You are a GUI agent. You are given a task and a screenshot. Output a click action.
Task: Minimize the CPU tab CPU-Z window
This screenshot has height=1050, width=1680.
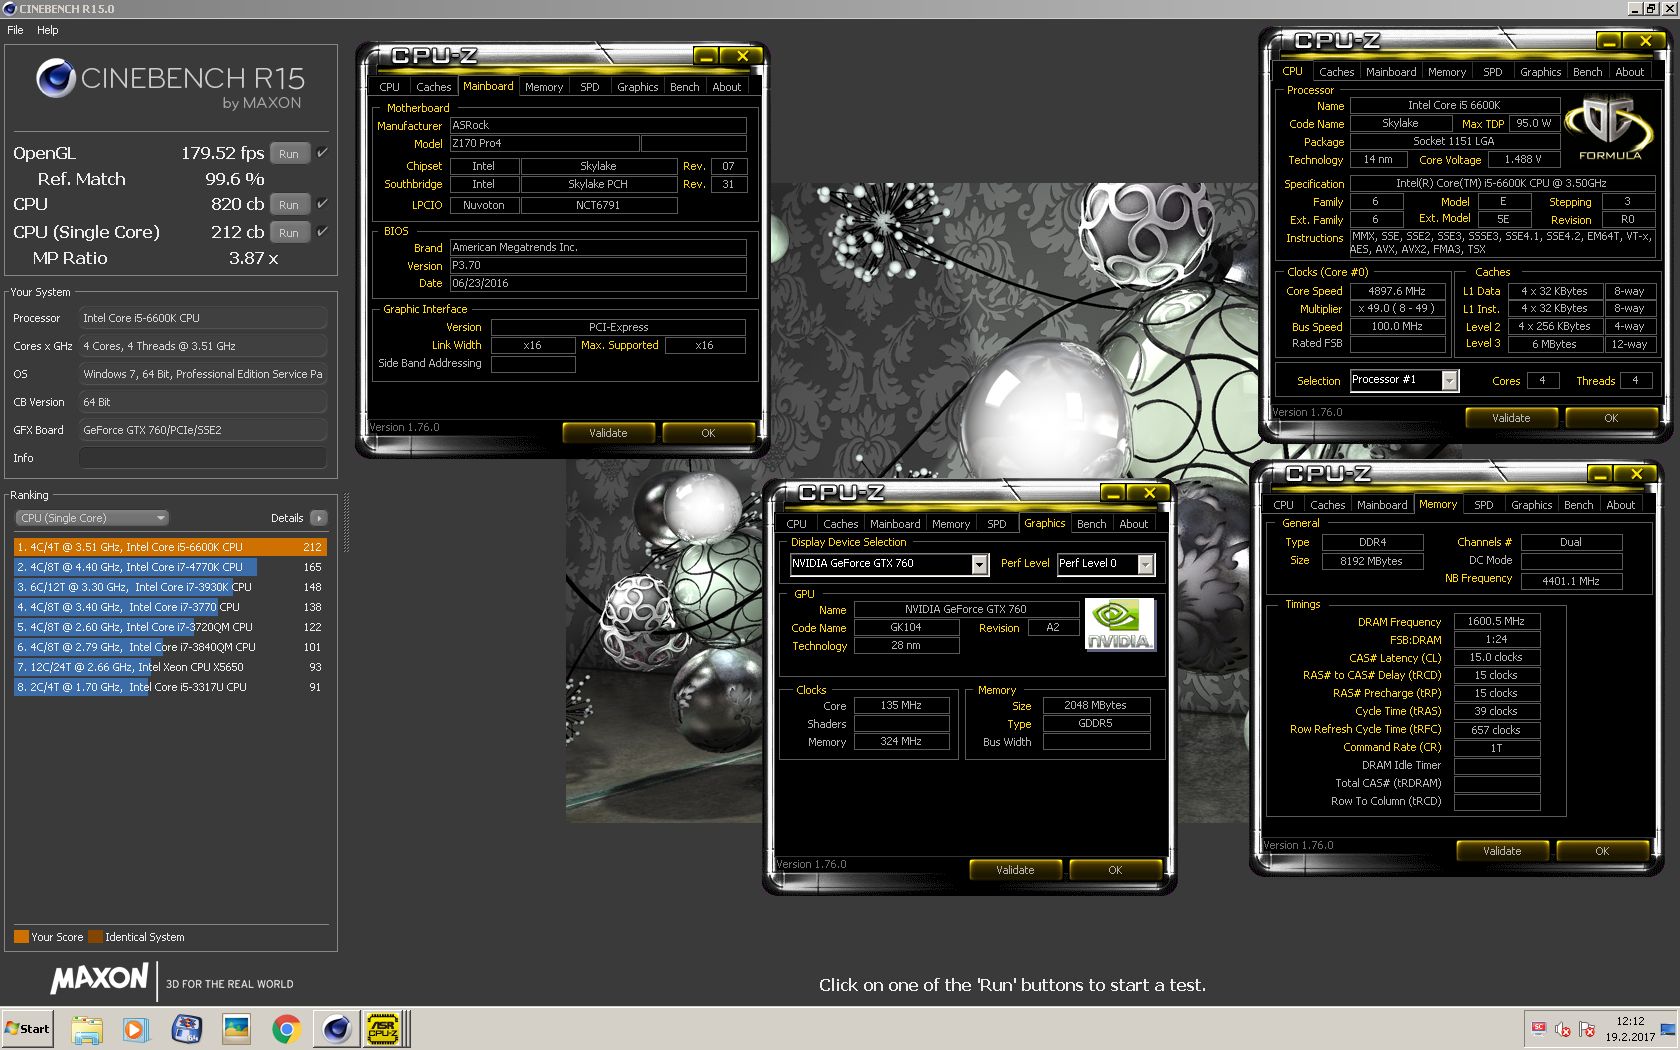(1609, 41)
